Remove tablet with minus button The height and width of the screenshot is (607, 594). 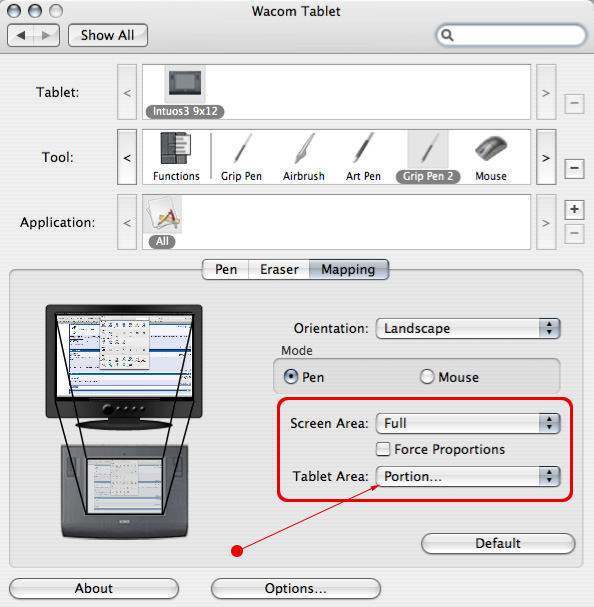574,103
